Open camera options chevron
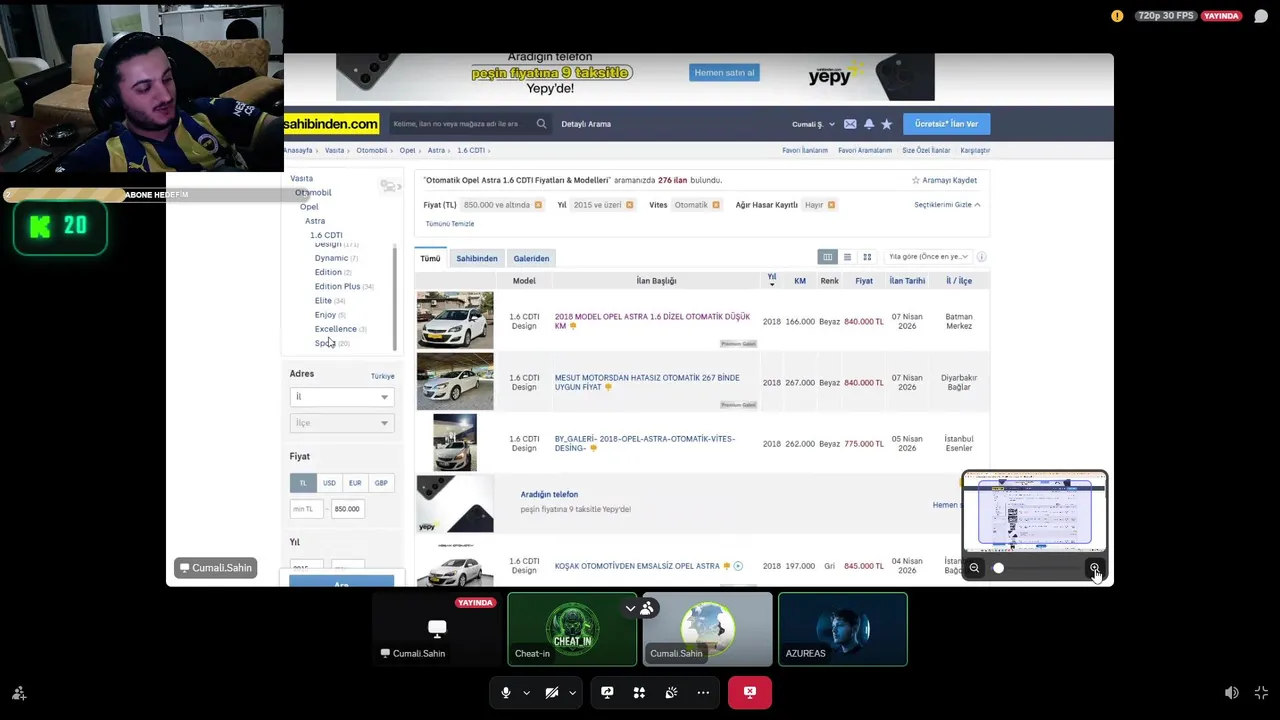 (572, 692)
